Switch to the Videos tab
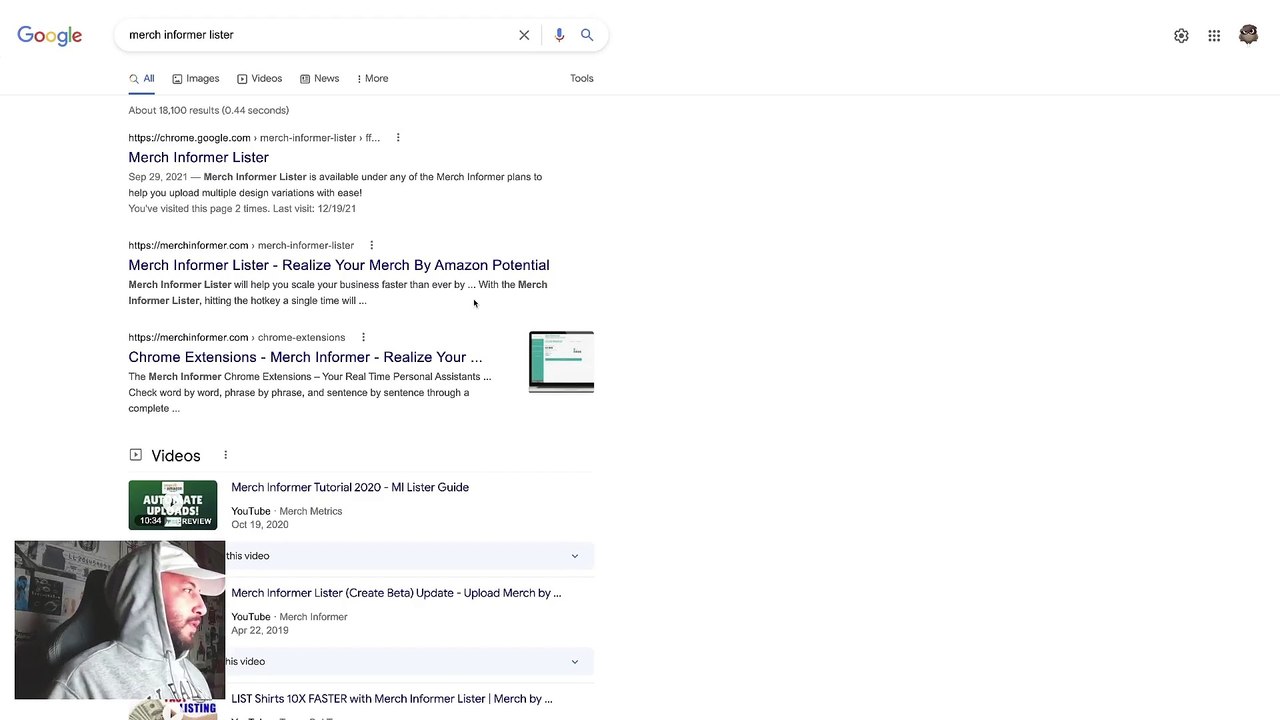The image size is (1280, 720). pos(259,78)
